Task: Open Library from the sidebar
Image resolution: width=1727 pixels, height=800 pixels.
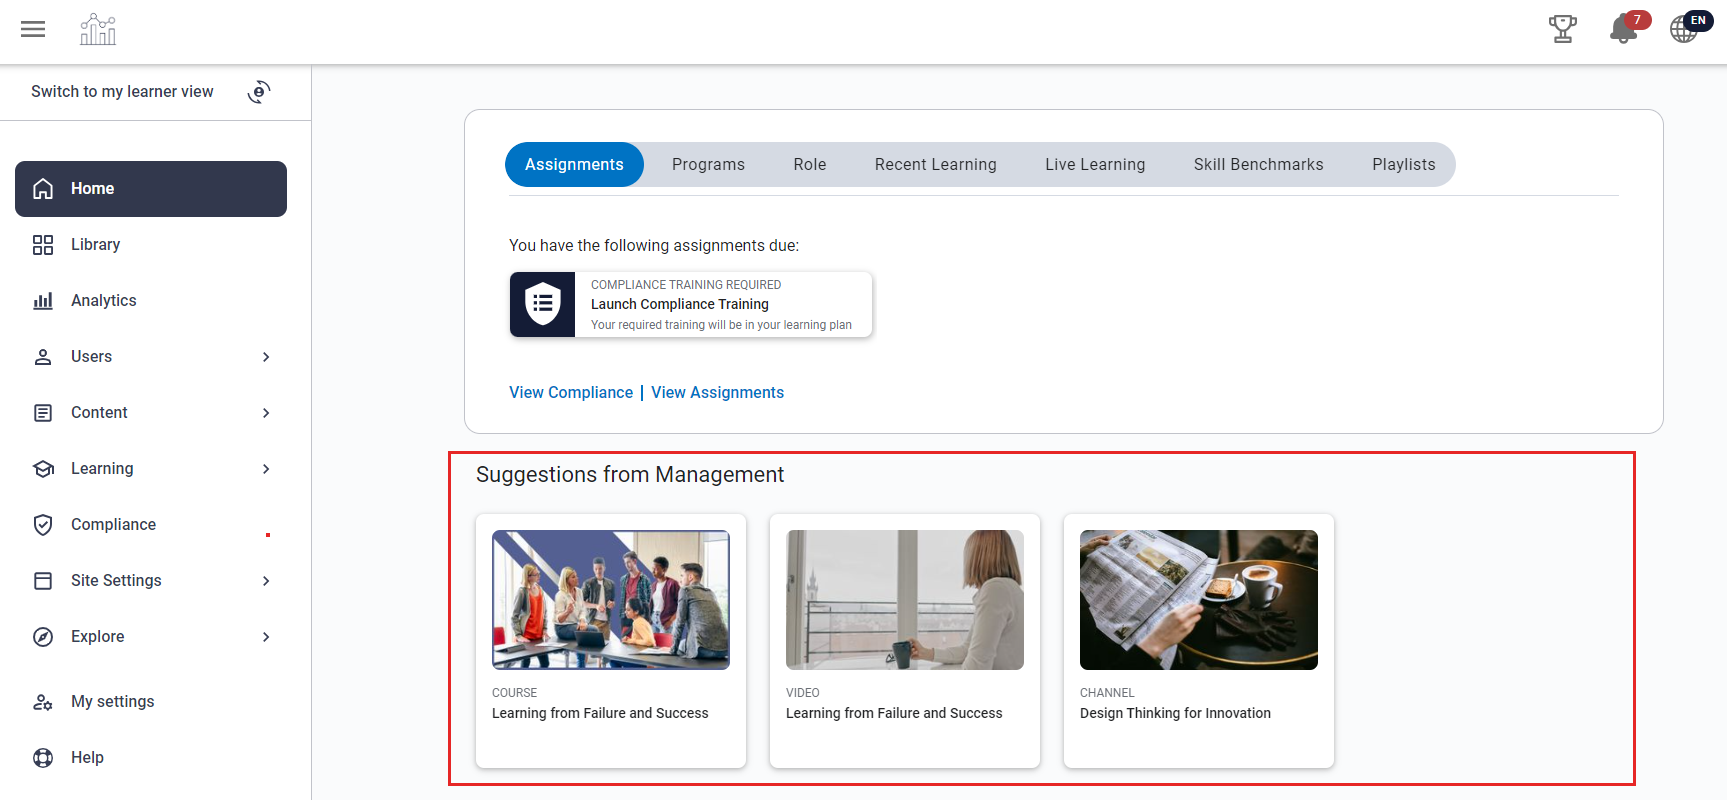Action: click(95, 245)
